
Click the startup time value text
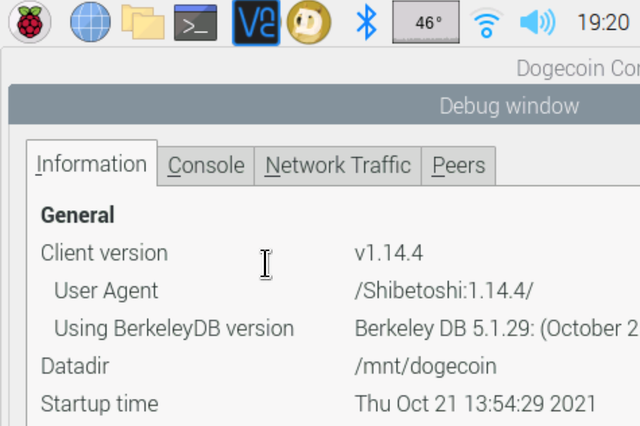coord(476,404)
